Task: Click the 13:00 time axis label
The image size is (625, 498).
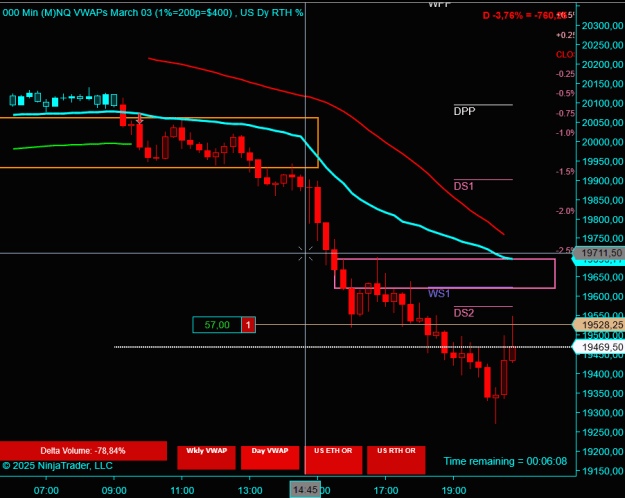Action: click(250, 490)
